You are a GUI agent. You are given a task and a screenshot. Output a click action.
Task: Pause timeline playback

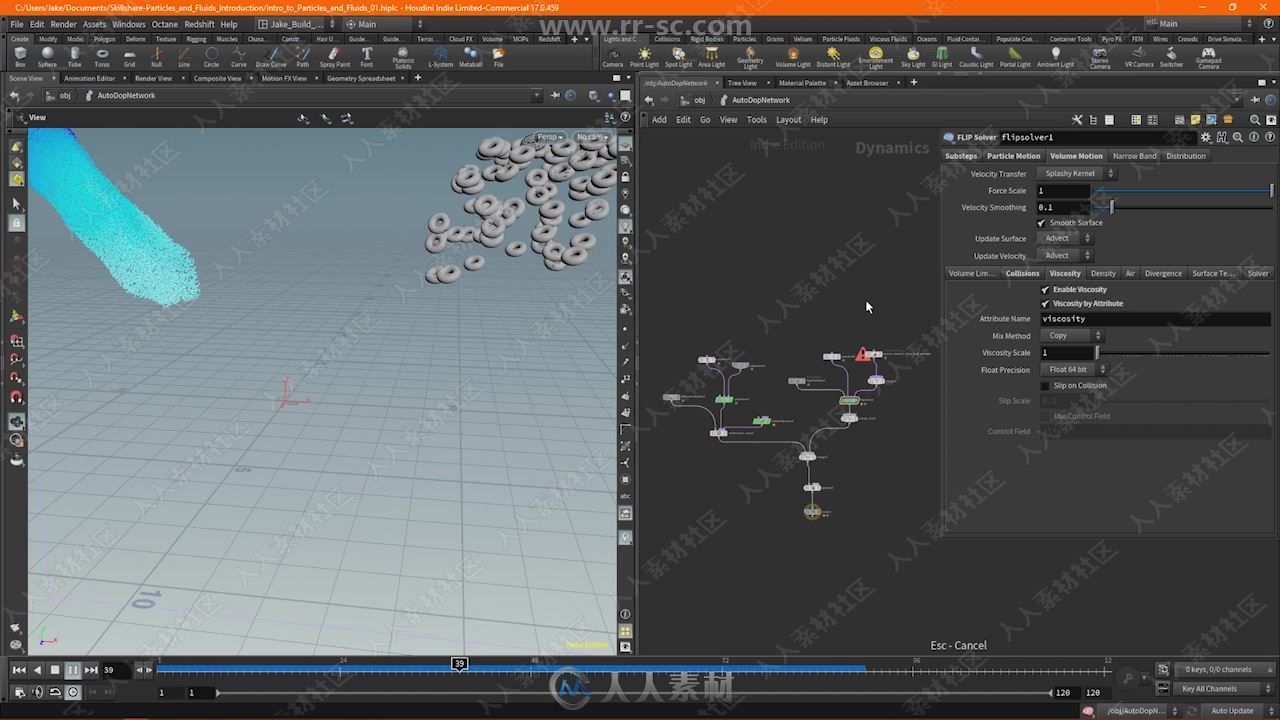point(73,670)
